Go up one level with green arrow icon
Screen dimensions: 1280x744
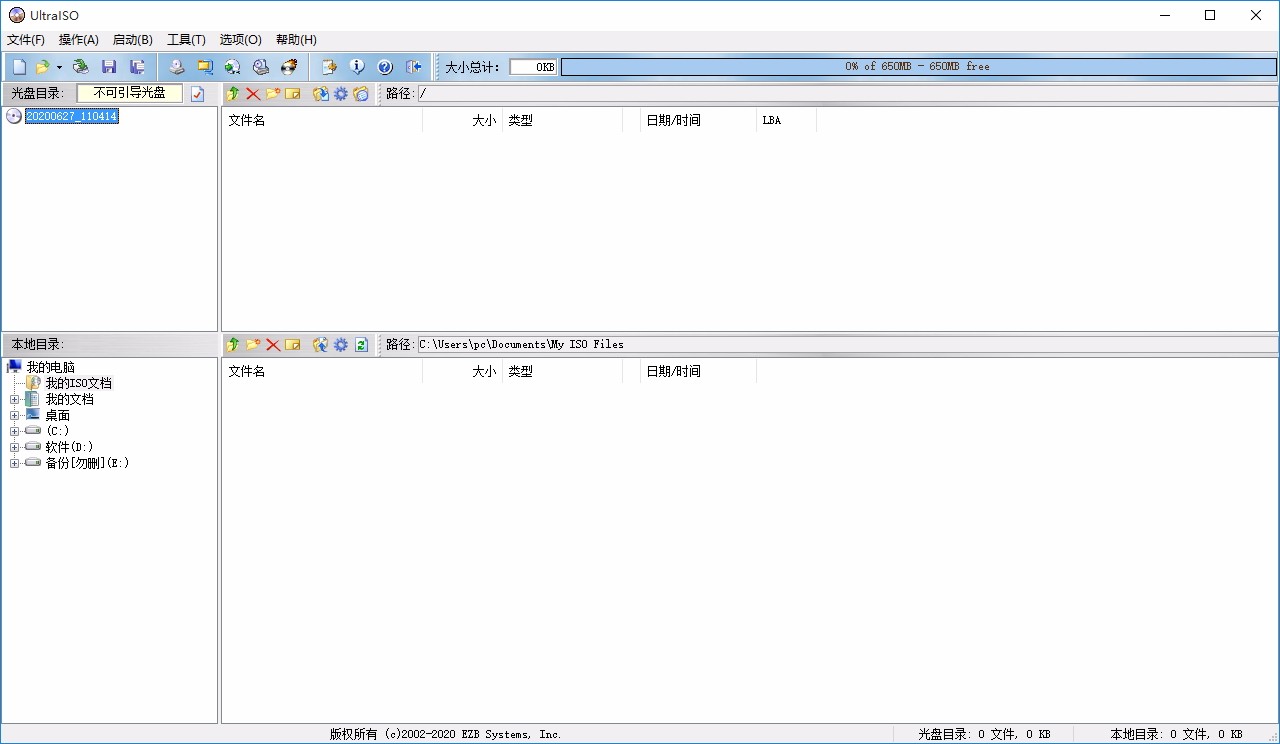233,93
